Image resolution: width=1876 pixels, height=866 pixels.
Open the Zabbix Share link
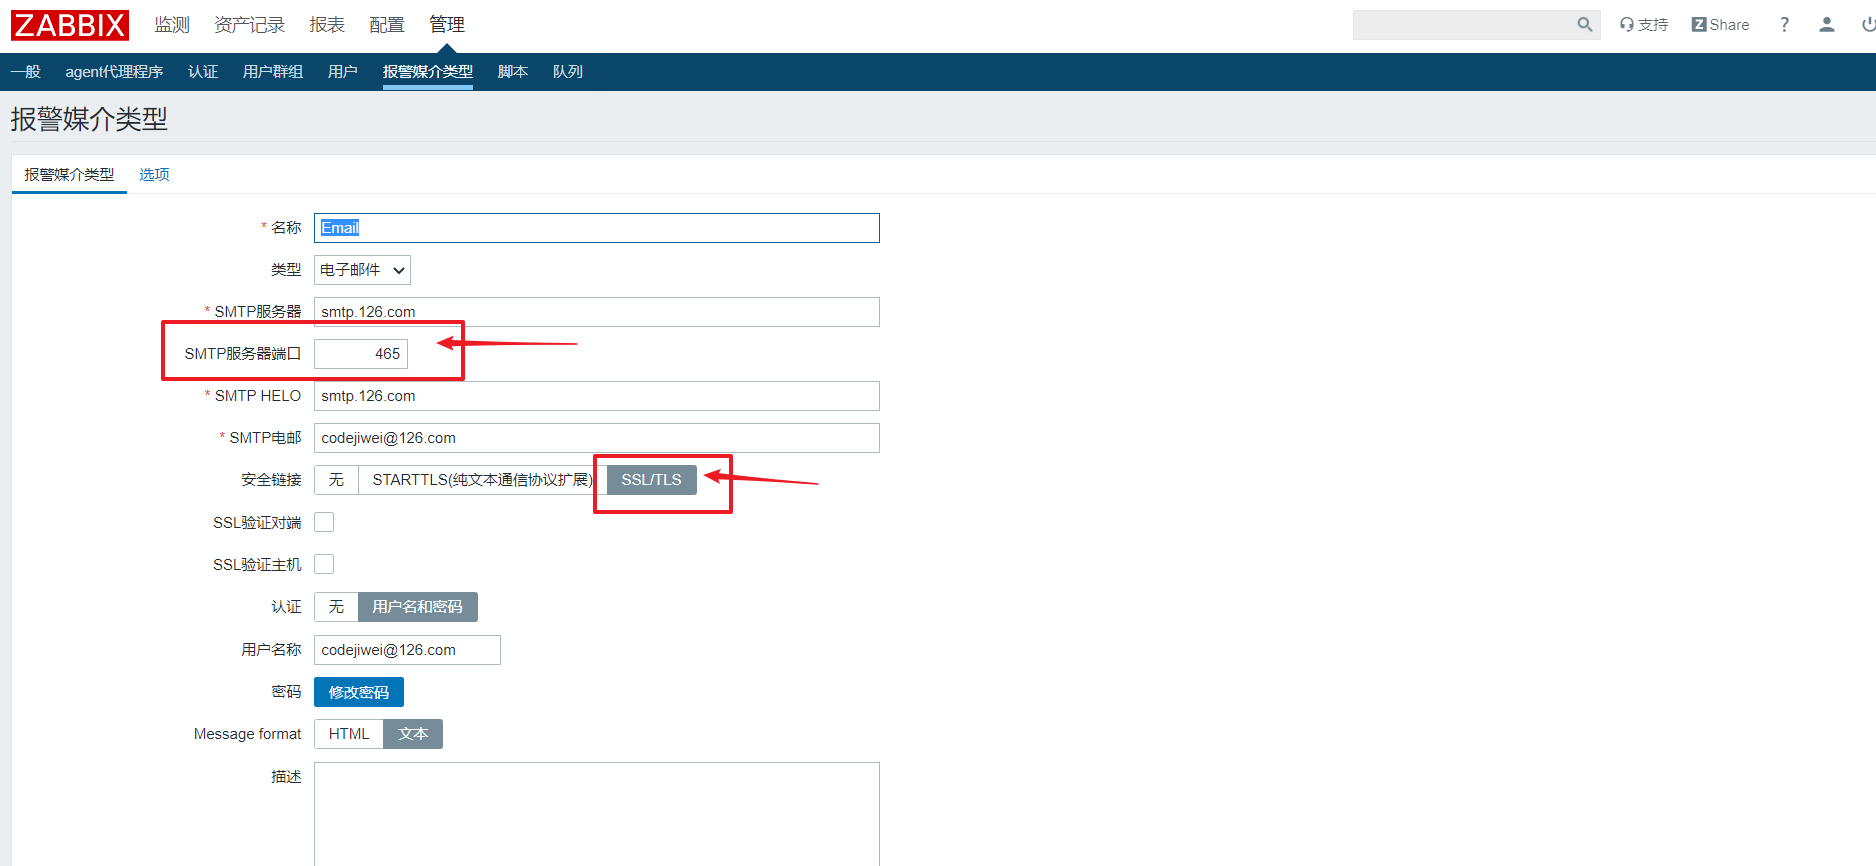point(1720,25)
